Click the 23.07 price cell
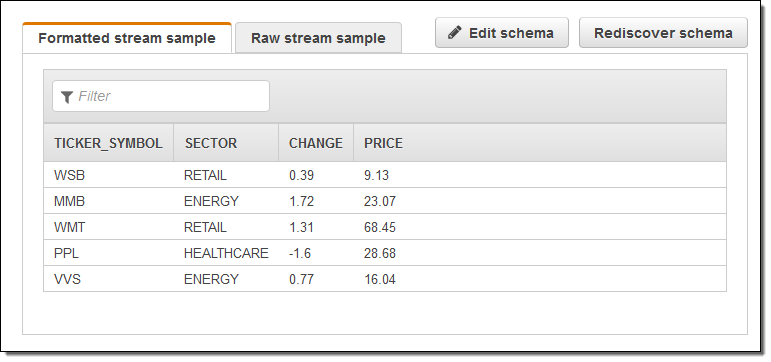 coord(380,201)
